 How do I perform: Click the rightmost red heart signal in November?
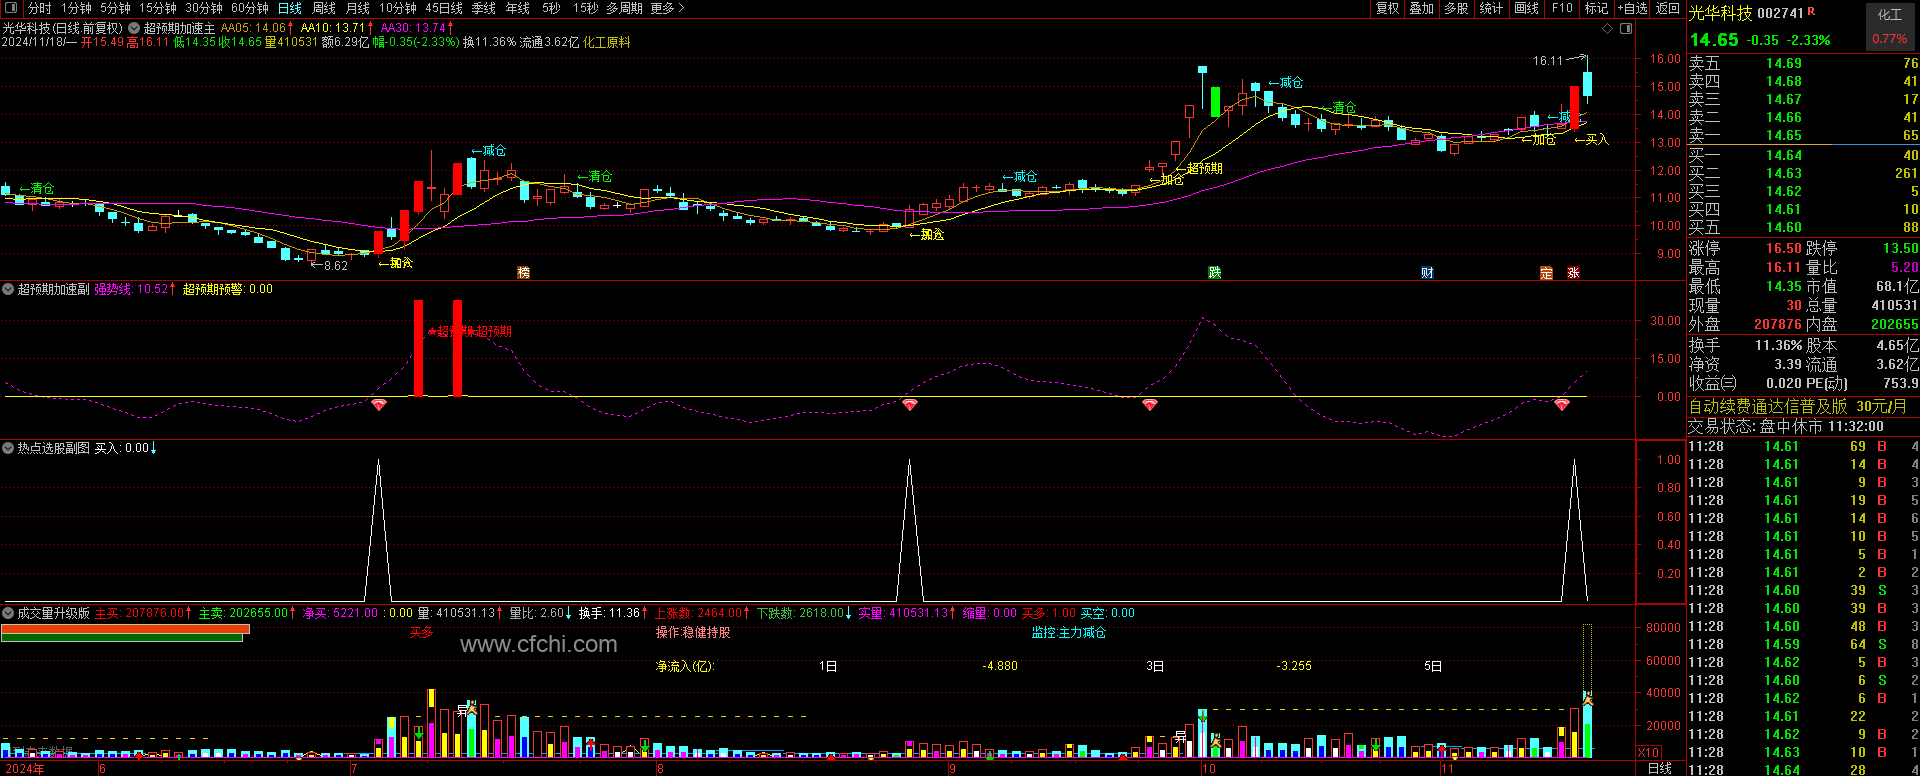coord(1562,404)
